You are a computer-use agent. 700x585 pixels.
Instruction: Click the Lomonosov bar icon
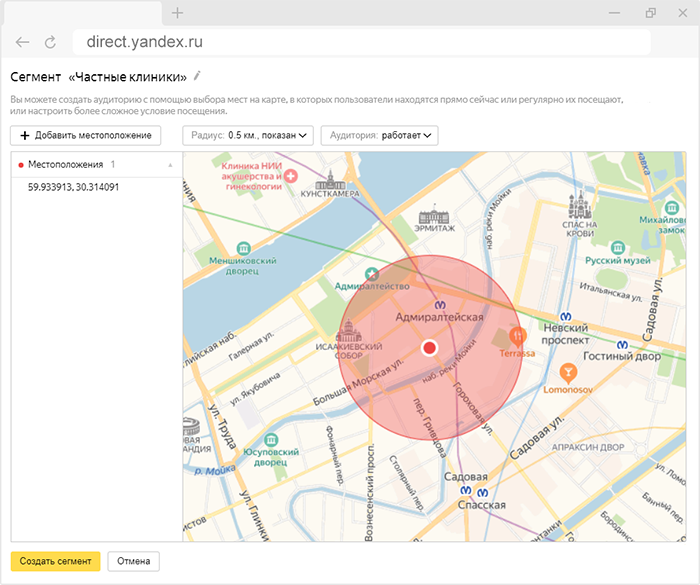click(x=568, y=373)
